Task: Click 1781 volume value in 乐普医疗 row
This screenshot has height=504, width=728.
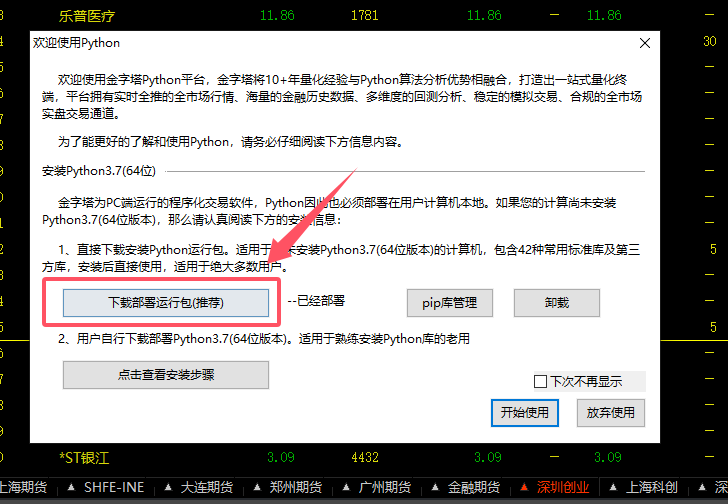Action: tap(364, 15)
